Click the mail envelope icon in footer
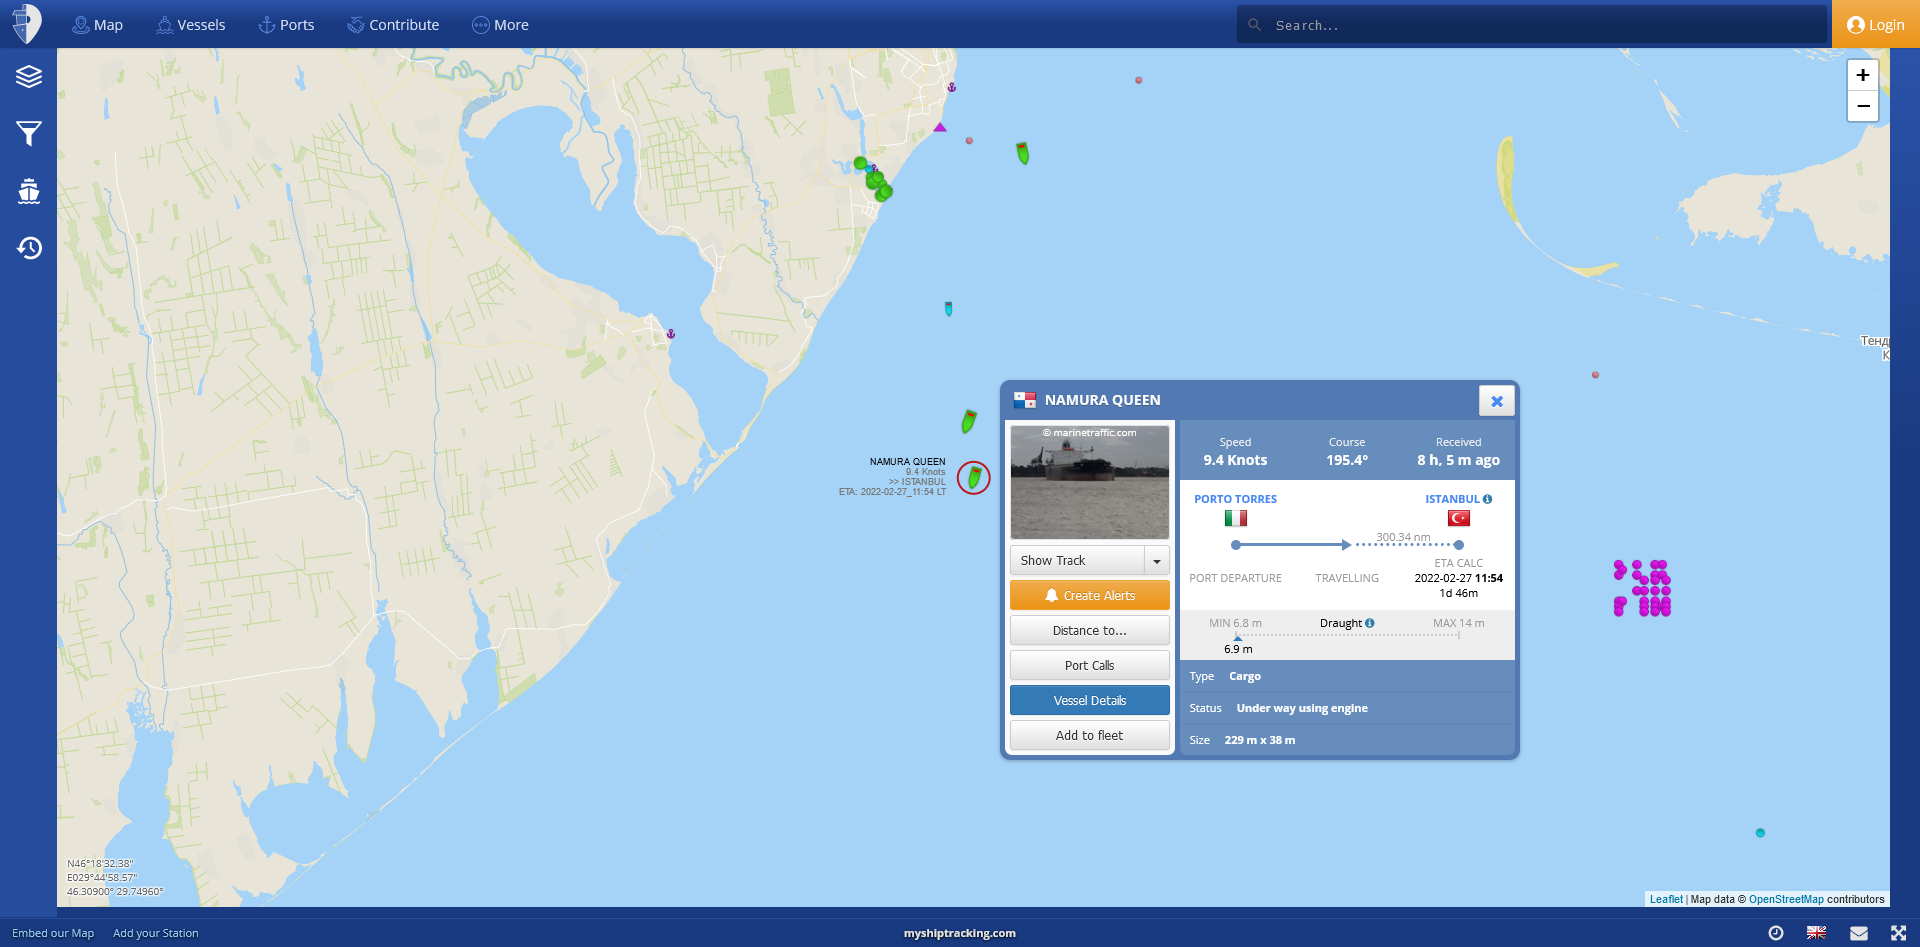Image resolution: width=1920 pixels, height=947 pixels. [1858, 933]
